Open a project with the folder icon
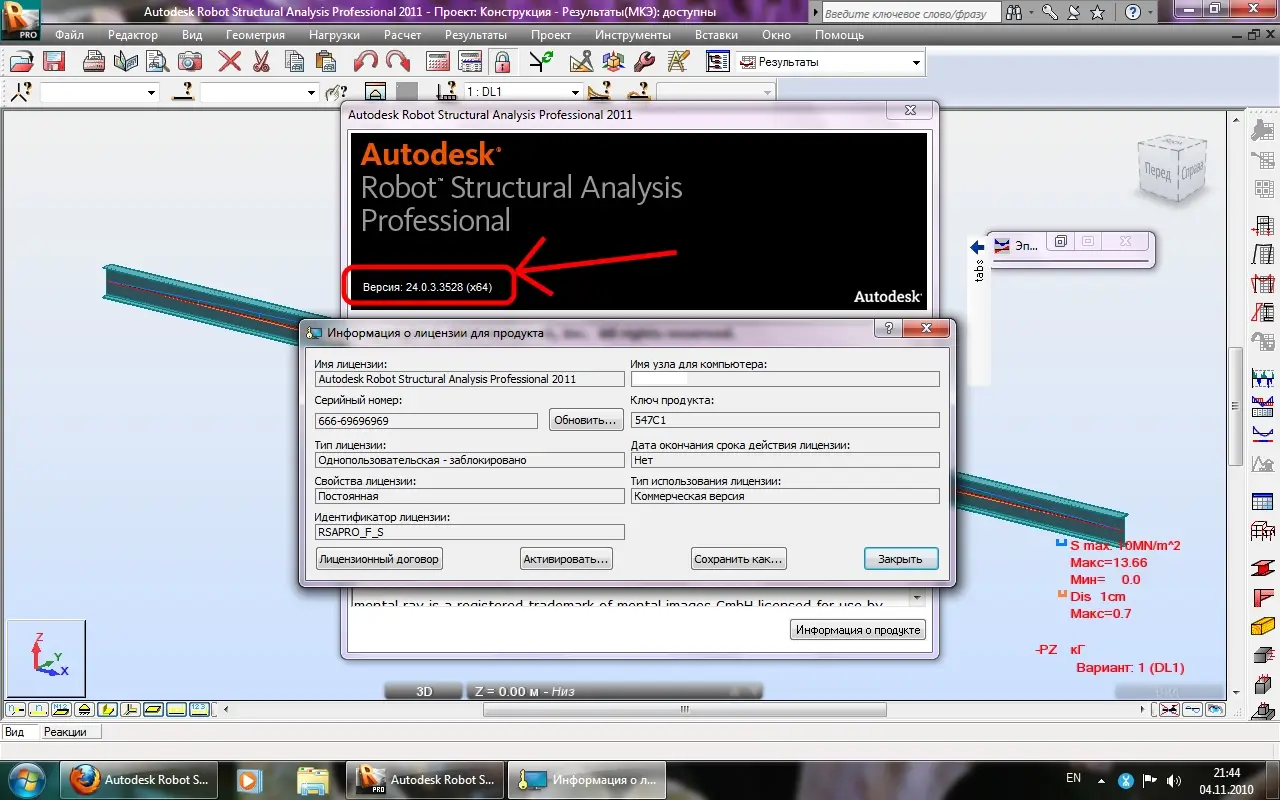This screenshot has width=1280, height=800. click(22, 62)
